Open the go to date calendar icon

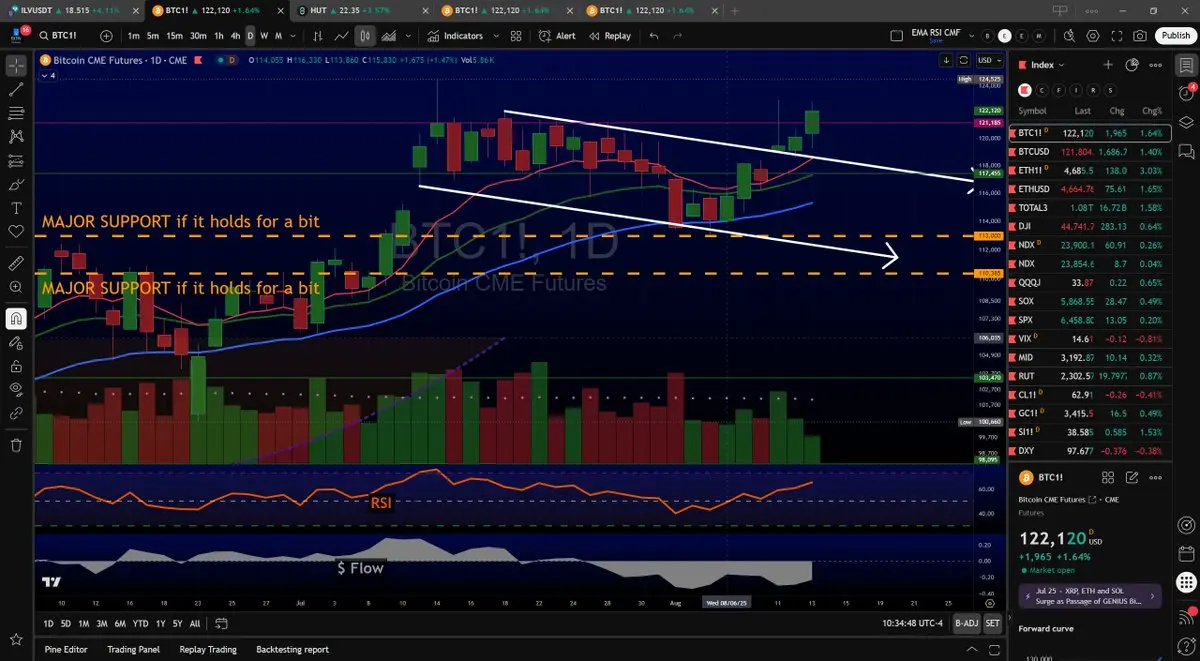click(x=220, y=623)
